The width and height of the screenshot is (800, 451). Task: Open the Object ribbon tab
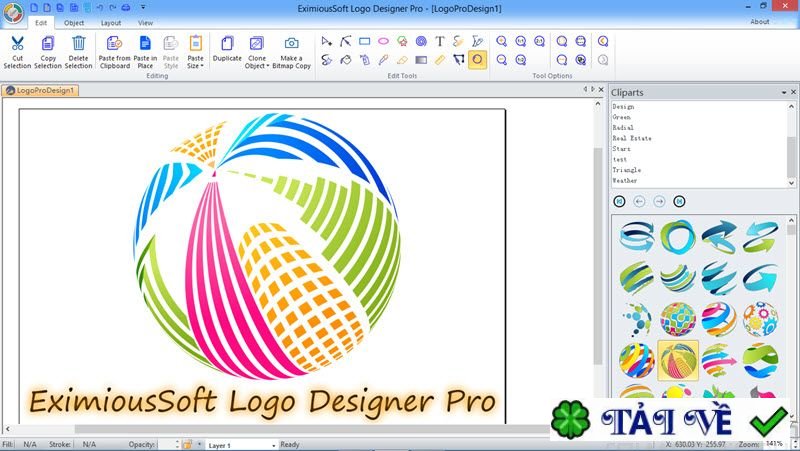tap(74, 22)
